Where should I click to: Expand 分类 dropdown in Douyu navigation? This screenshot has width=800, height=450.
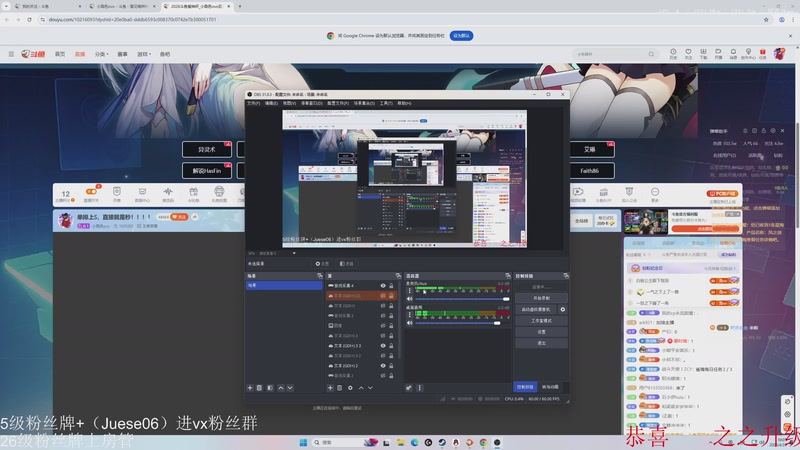pyautogui.click(x=102, y=54)
